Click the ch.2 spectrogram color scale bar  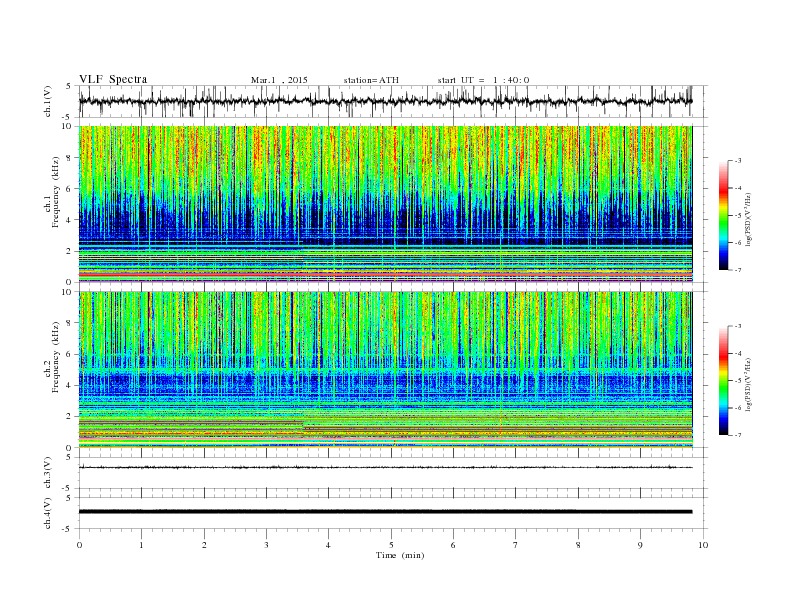click(x=723, y=380)
